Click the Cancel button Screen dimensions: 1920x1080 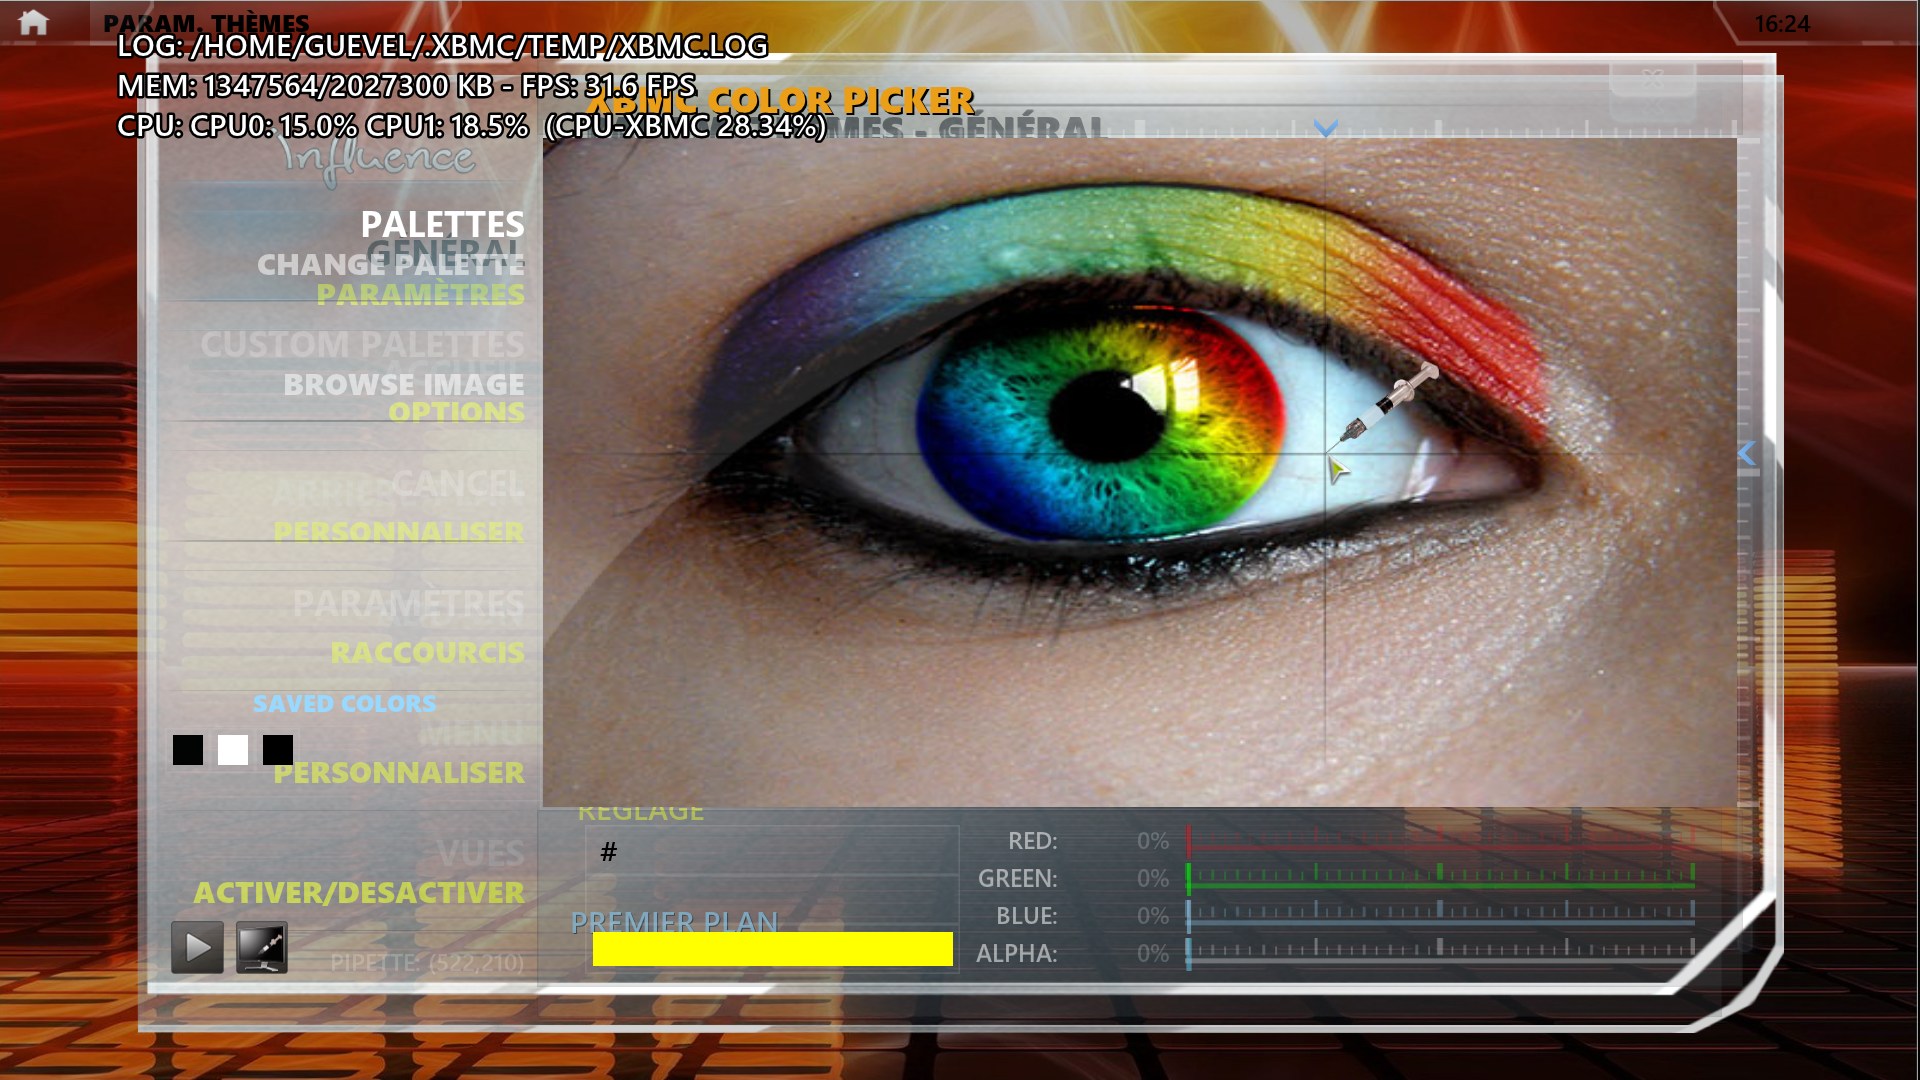[x=457, y=484]
